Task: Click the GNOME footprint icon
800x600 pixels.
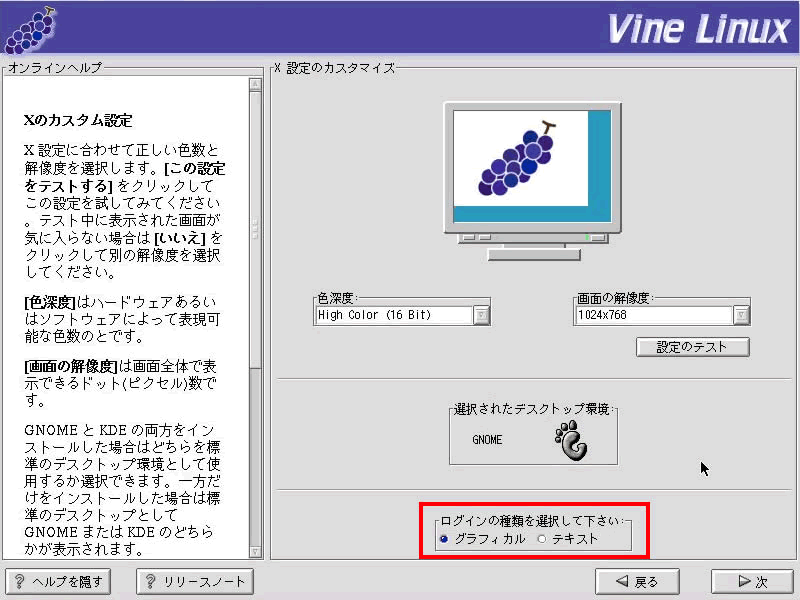Action: point(571,440)
